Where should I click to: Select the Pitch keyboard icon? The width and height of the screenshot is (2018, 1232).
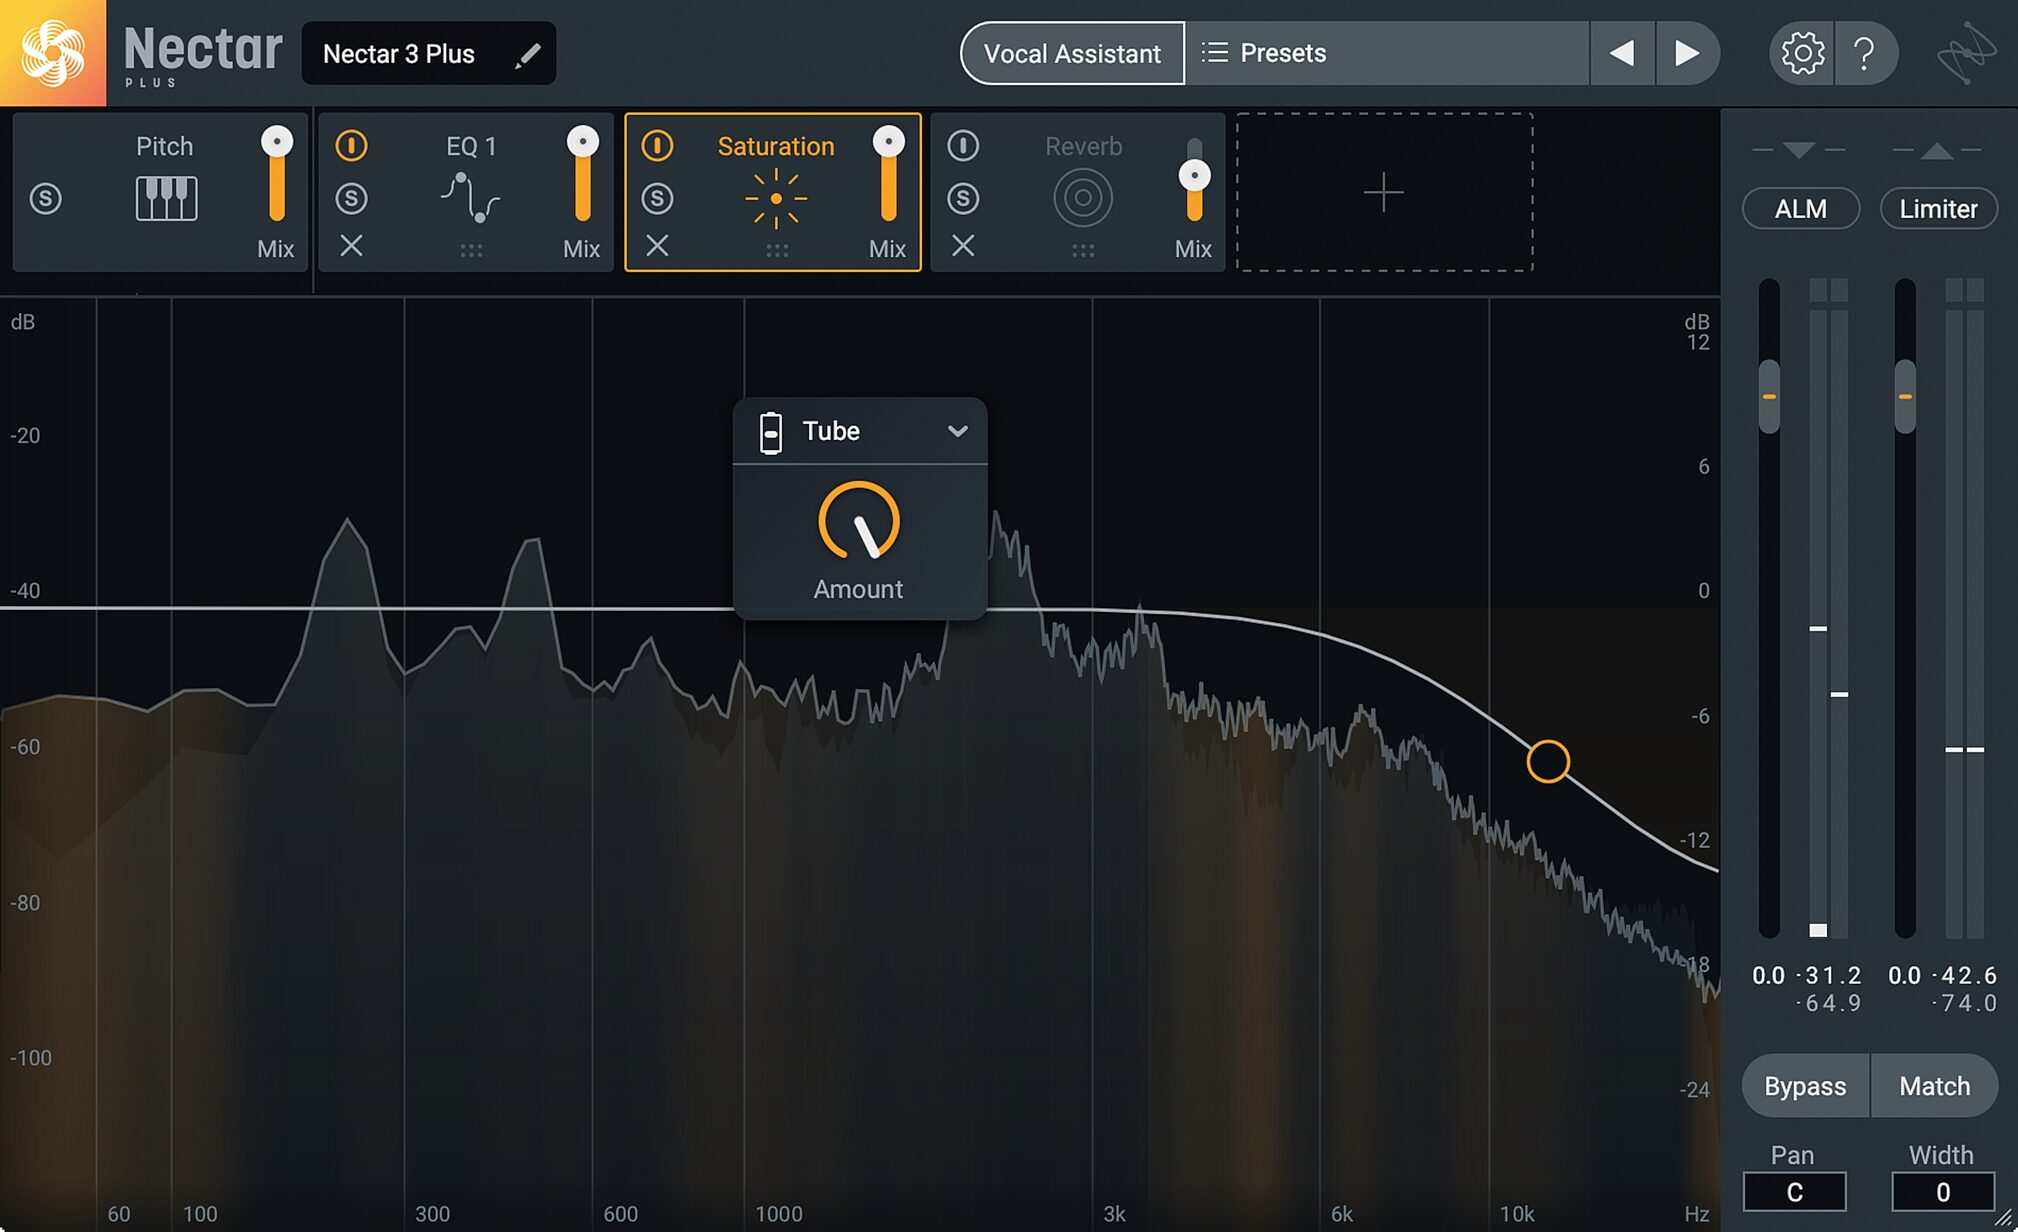(166, 198)
